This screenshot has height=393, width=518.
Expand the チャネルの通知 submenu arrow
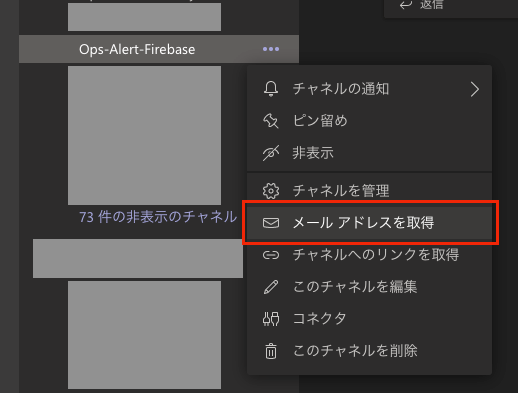point(475,89)
